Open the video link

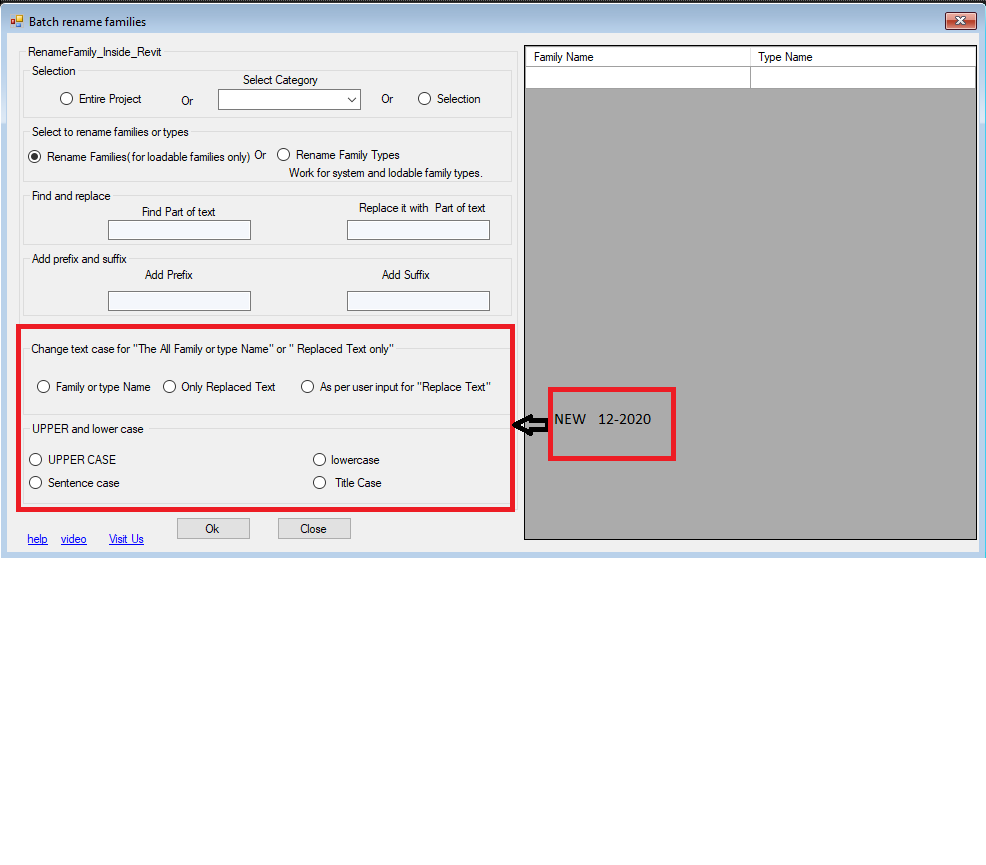pos(74,539)
